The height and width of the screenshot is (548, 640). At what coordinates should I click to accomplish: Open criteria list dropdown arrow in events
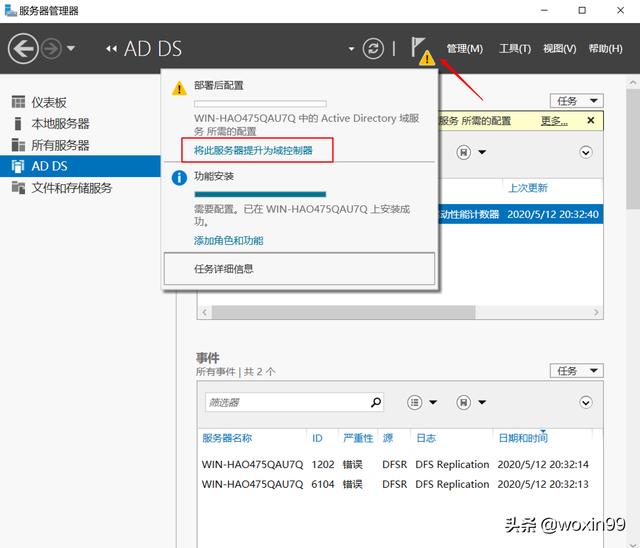[433, 402]
